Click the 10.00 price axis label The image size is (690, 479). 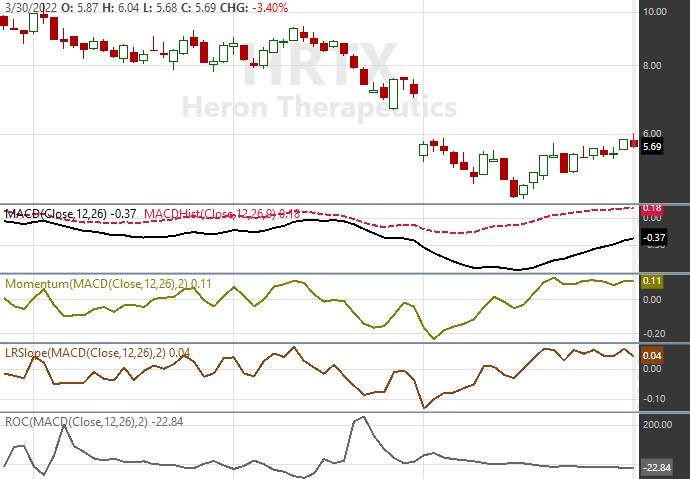tap(655, 12)
